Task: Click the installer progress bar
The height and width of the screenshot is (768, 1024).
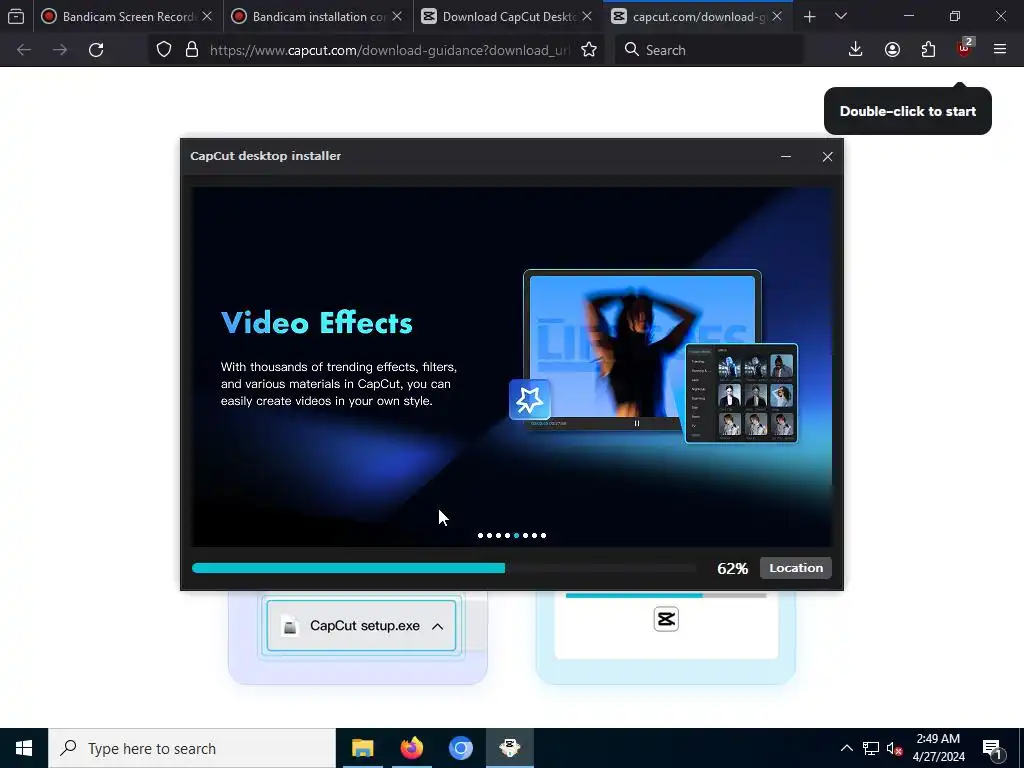Action: click(x=444, y=568)
